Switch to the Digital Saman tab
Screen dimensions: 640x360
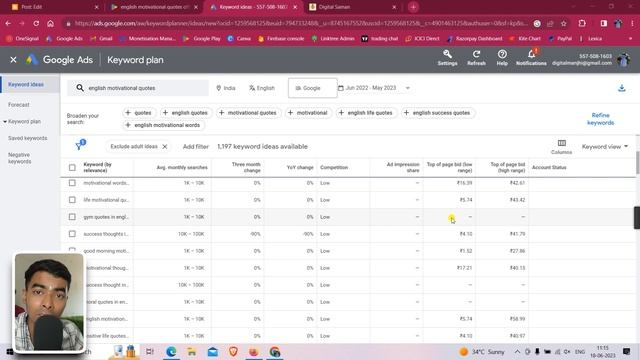click(353, 7)
